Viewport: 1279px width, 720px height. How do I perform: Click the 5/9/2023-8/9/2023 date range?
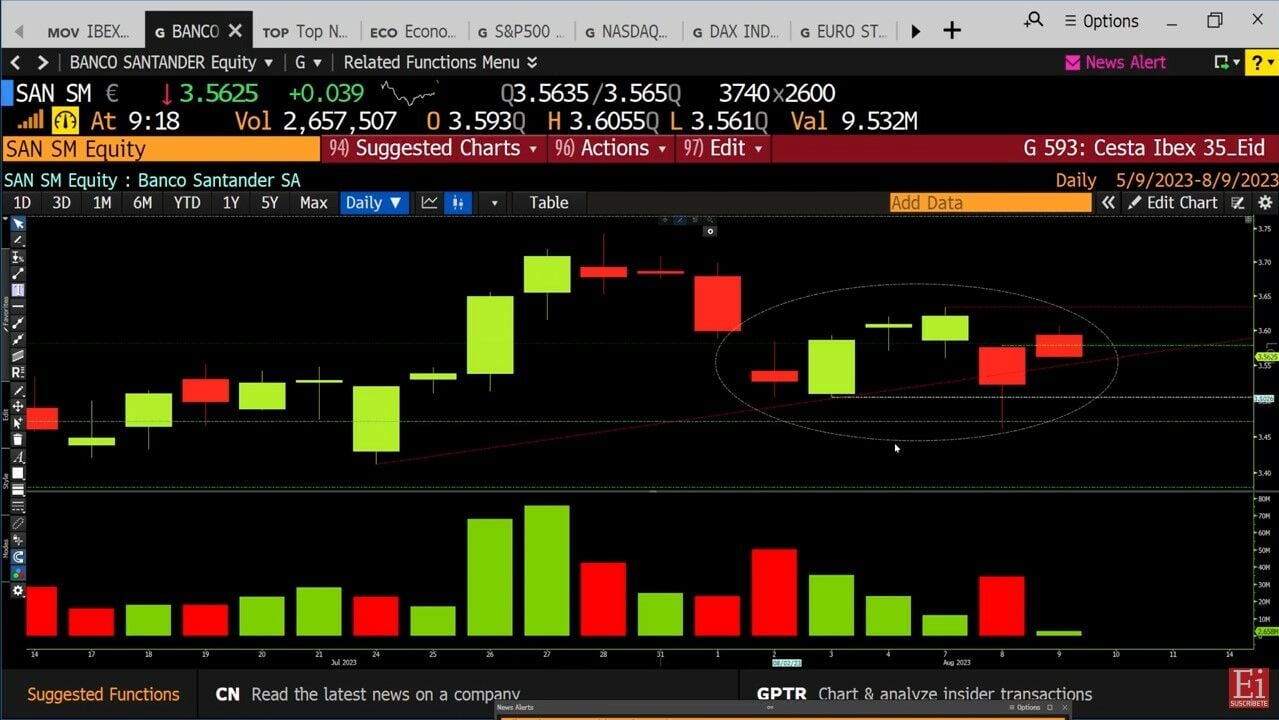pyautogui.click(x=1196, y=180)
